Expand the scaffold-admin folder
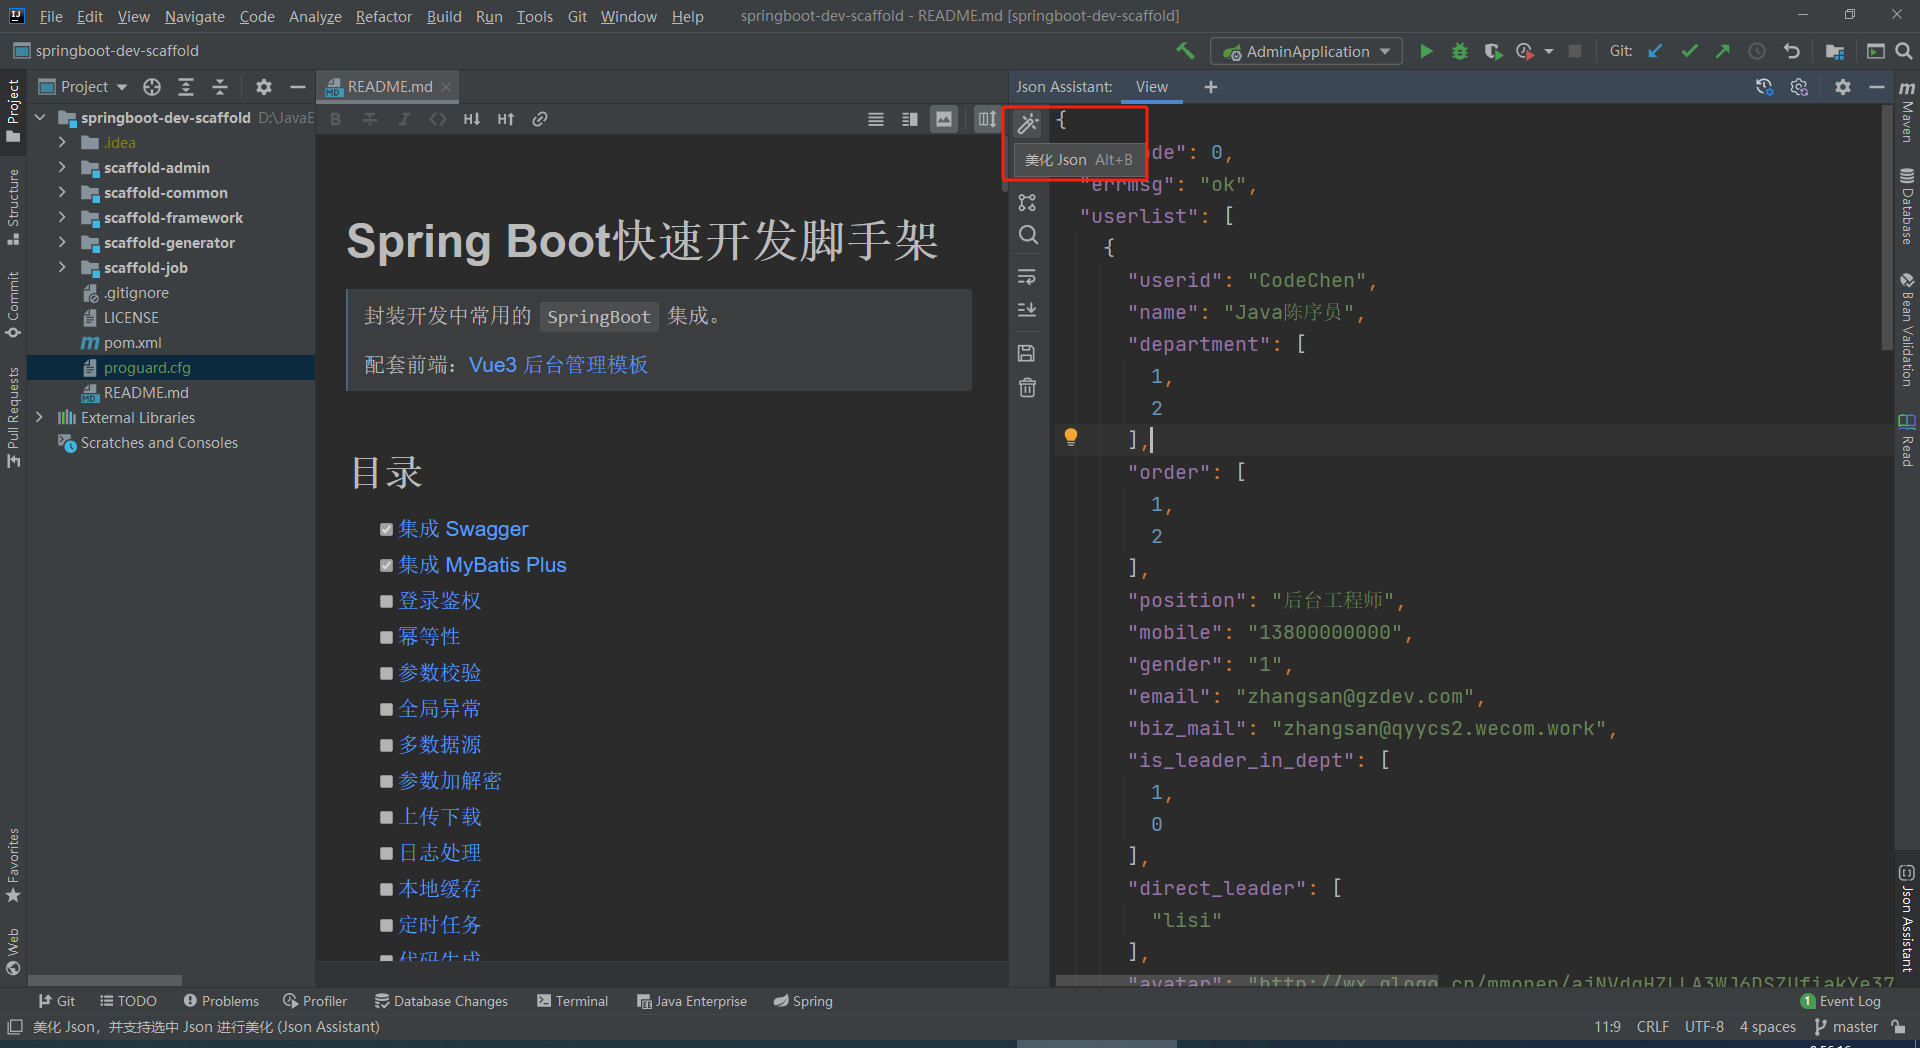Screen dimensions: 1920x1048 [x=62, y=168]
